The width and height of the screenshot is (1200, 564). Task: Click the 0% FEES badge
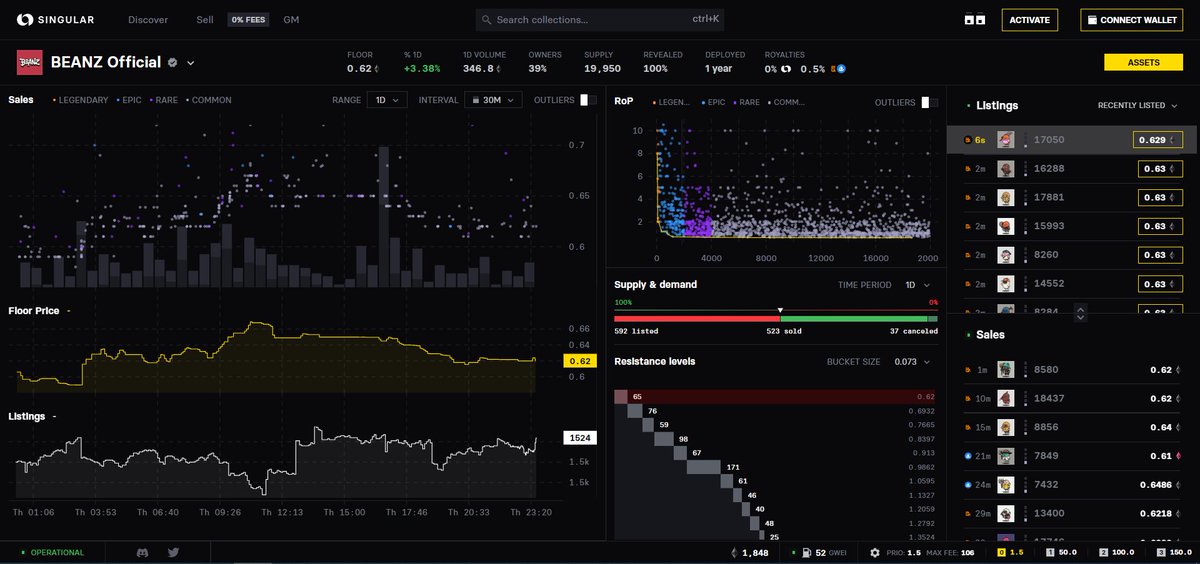(x=248, y=20)
